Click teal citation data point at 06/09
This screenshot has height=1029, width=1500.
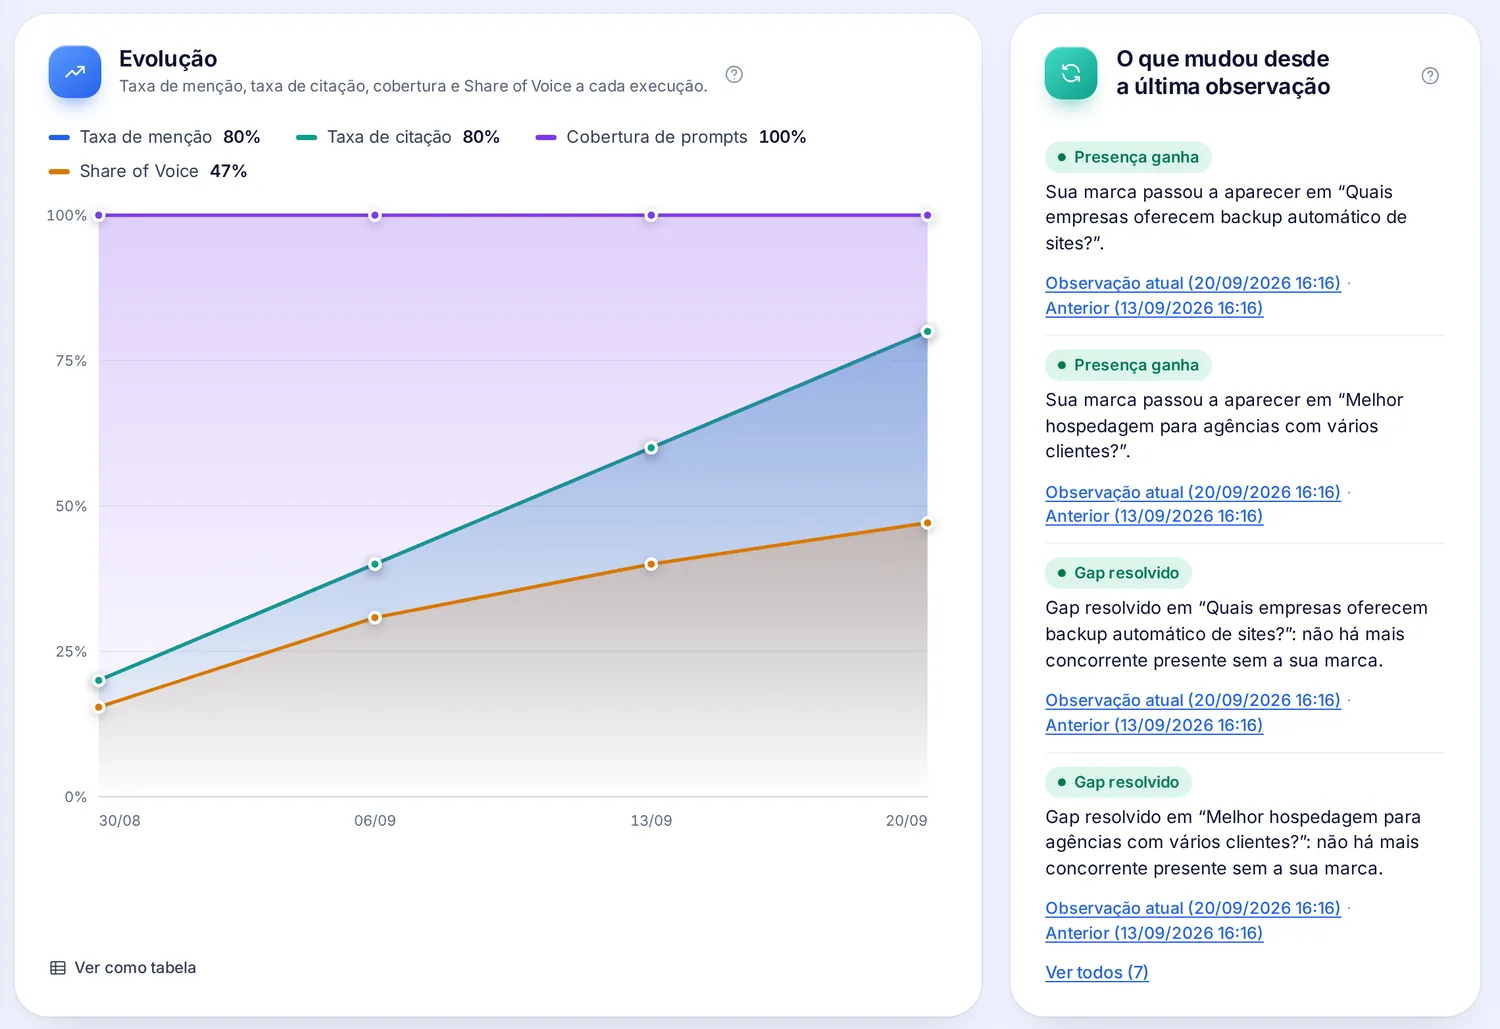tap(375, 564)
